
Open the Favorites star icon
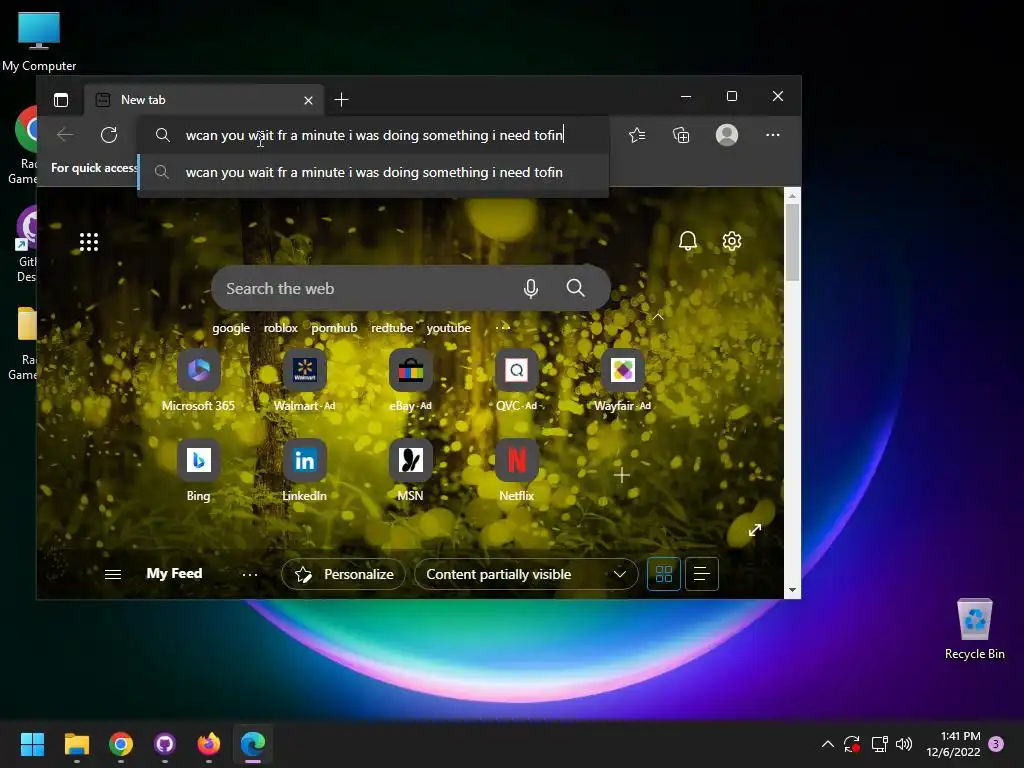click(637, 135)
